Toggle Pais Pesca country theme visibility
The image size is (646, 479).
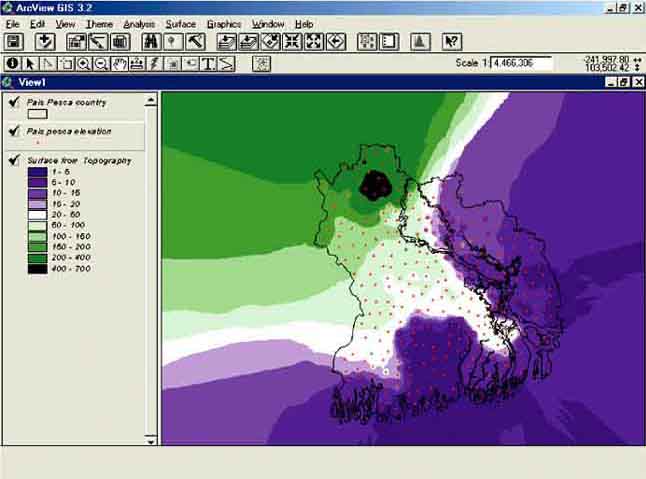coord(14,101)
